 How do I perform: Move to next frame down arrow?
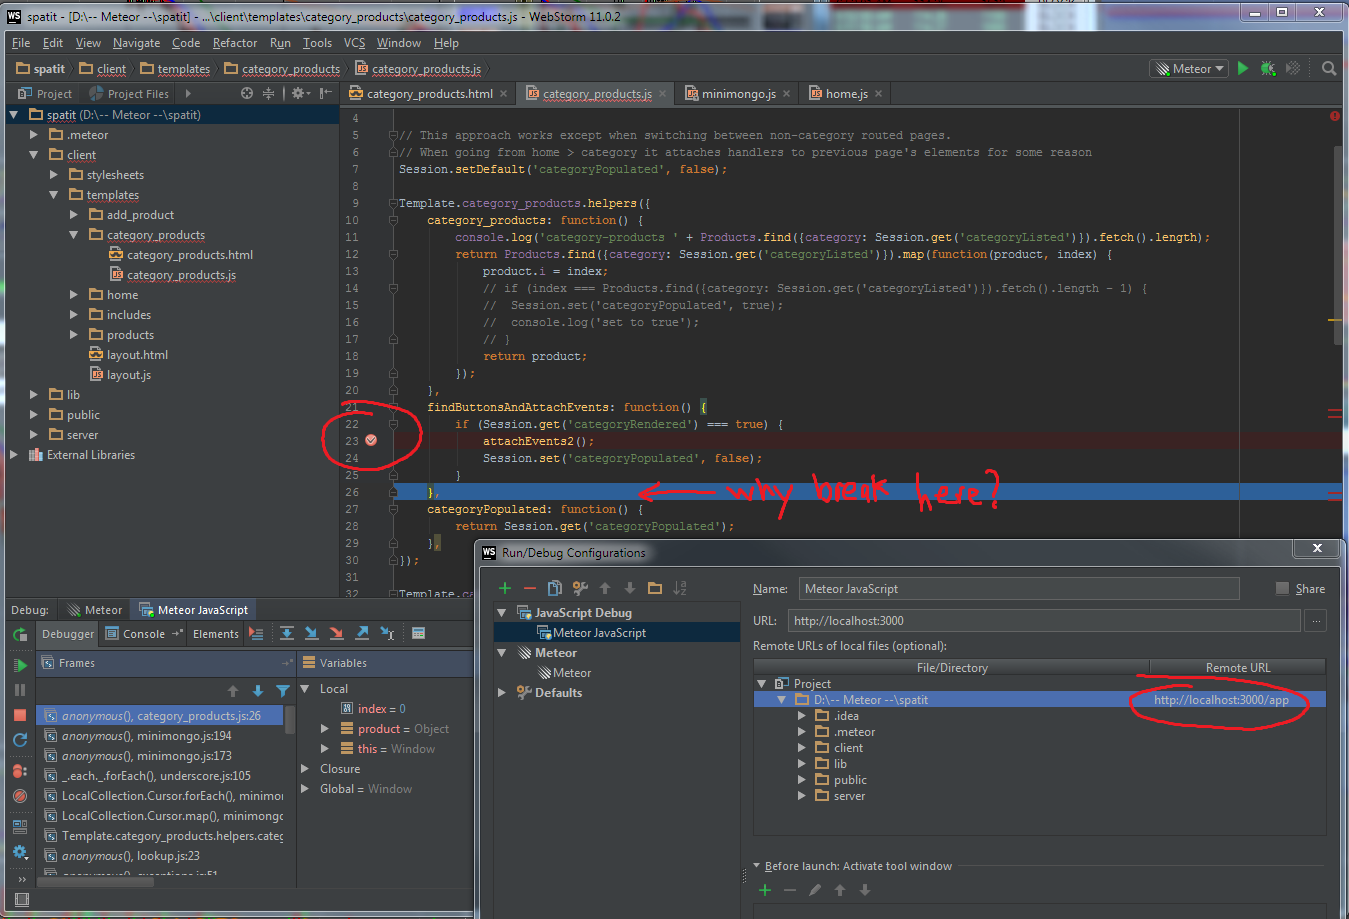[x=258, y=691]
